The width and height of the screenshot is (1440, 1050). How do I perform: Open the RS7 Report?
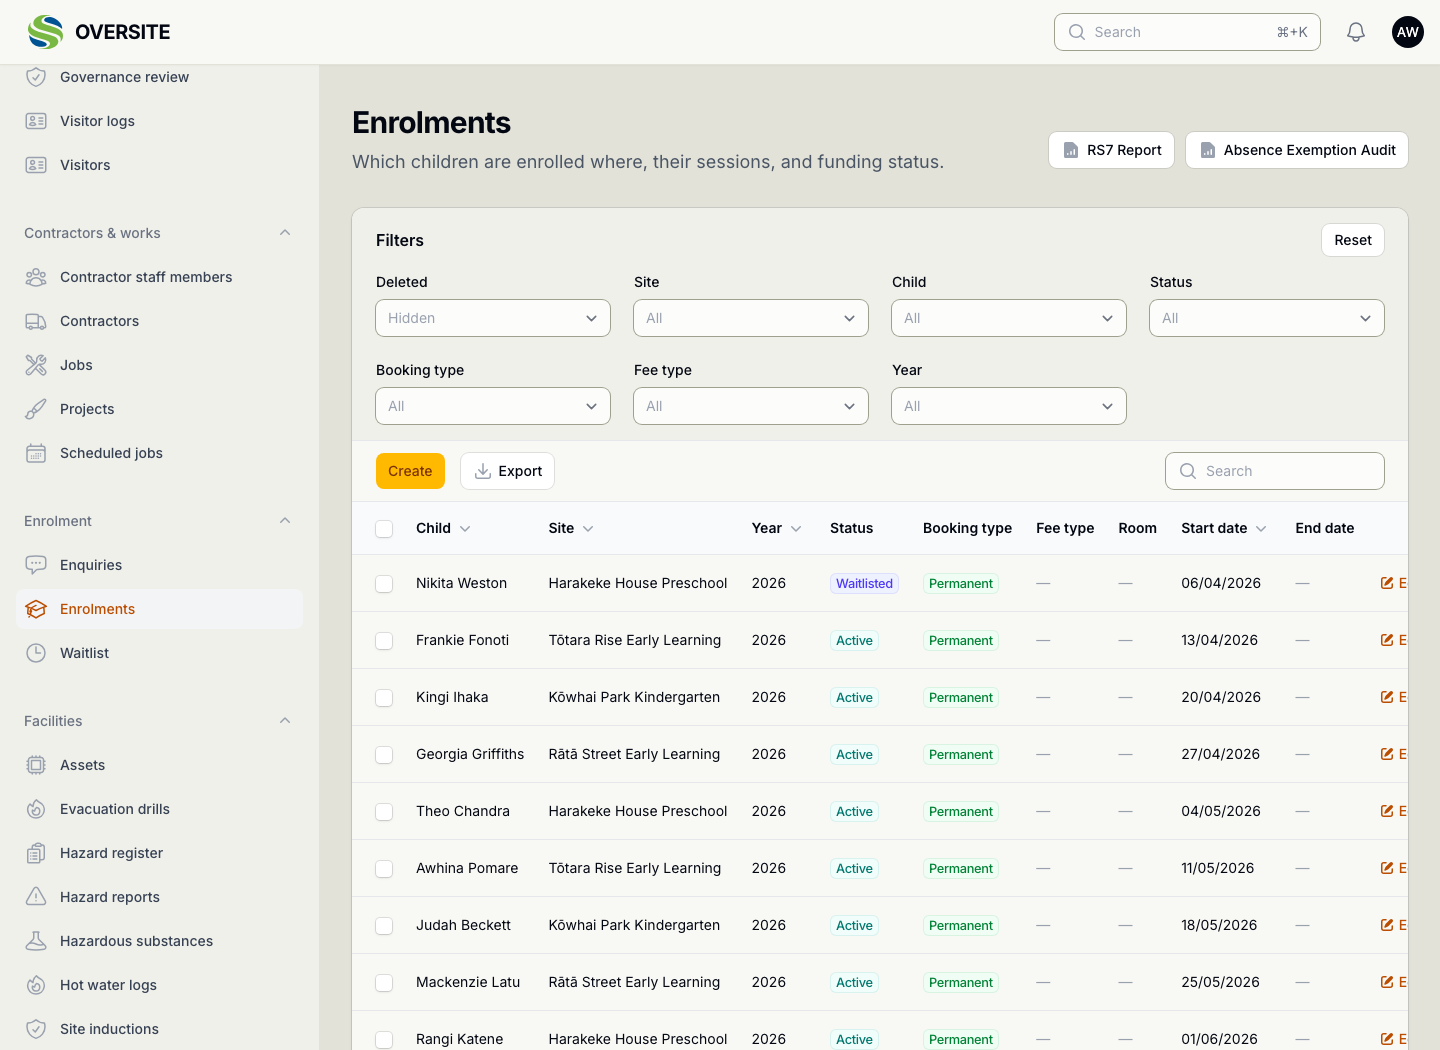1111,150
